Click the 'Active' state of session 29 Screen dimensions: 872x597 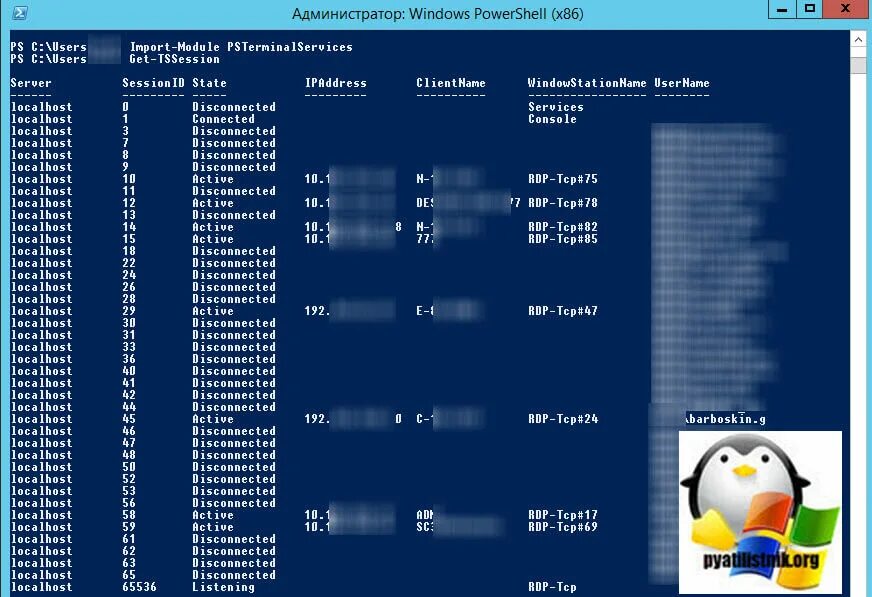212,311
